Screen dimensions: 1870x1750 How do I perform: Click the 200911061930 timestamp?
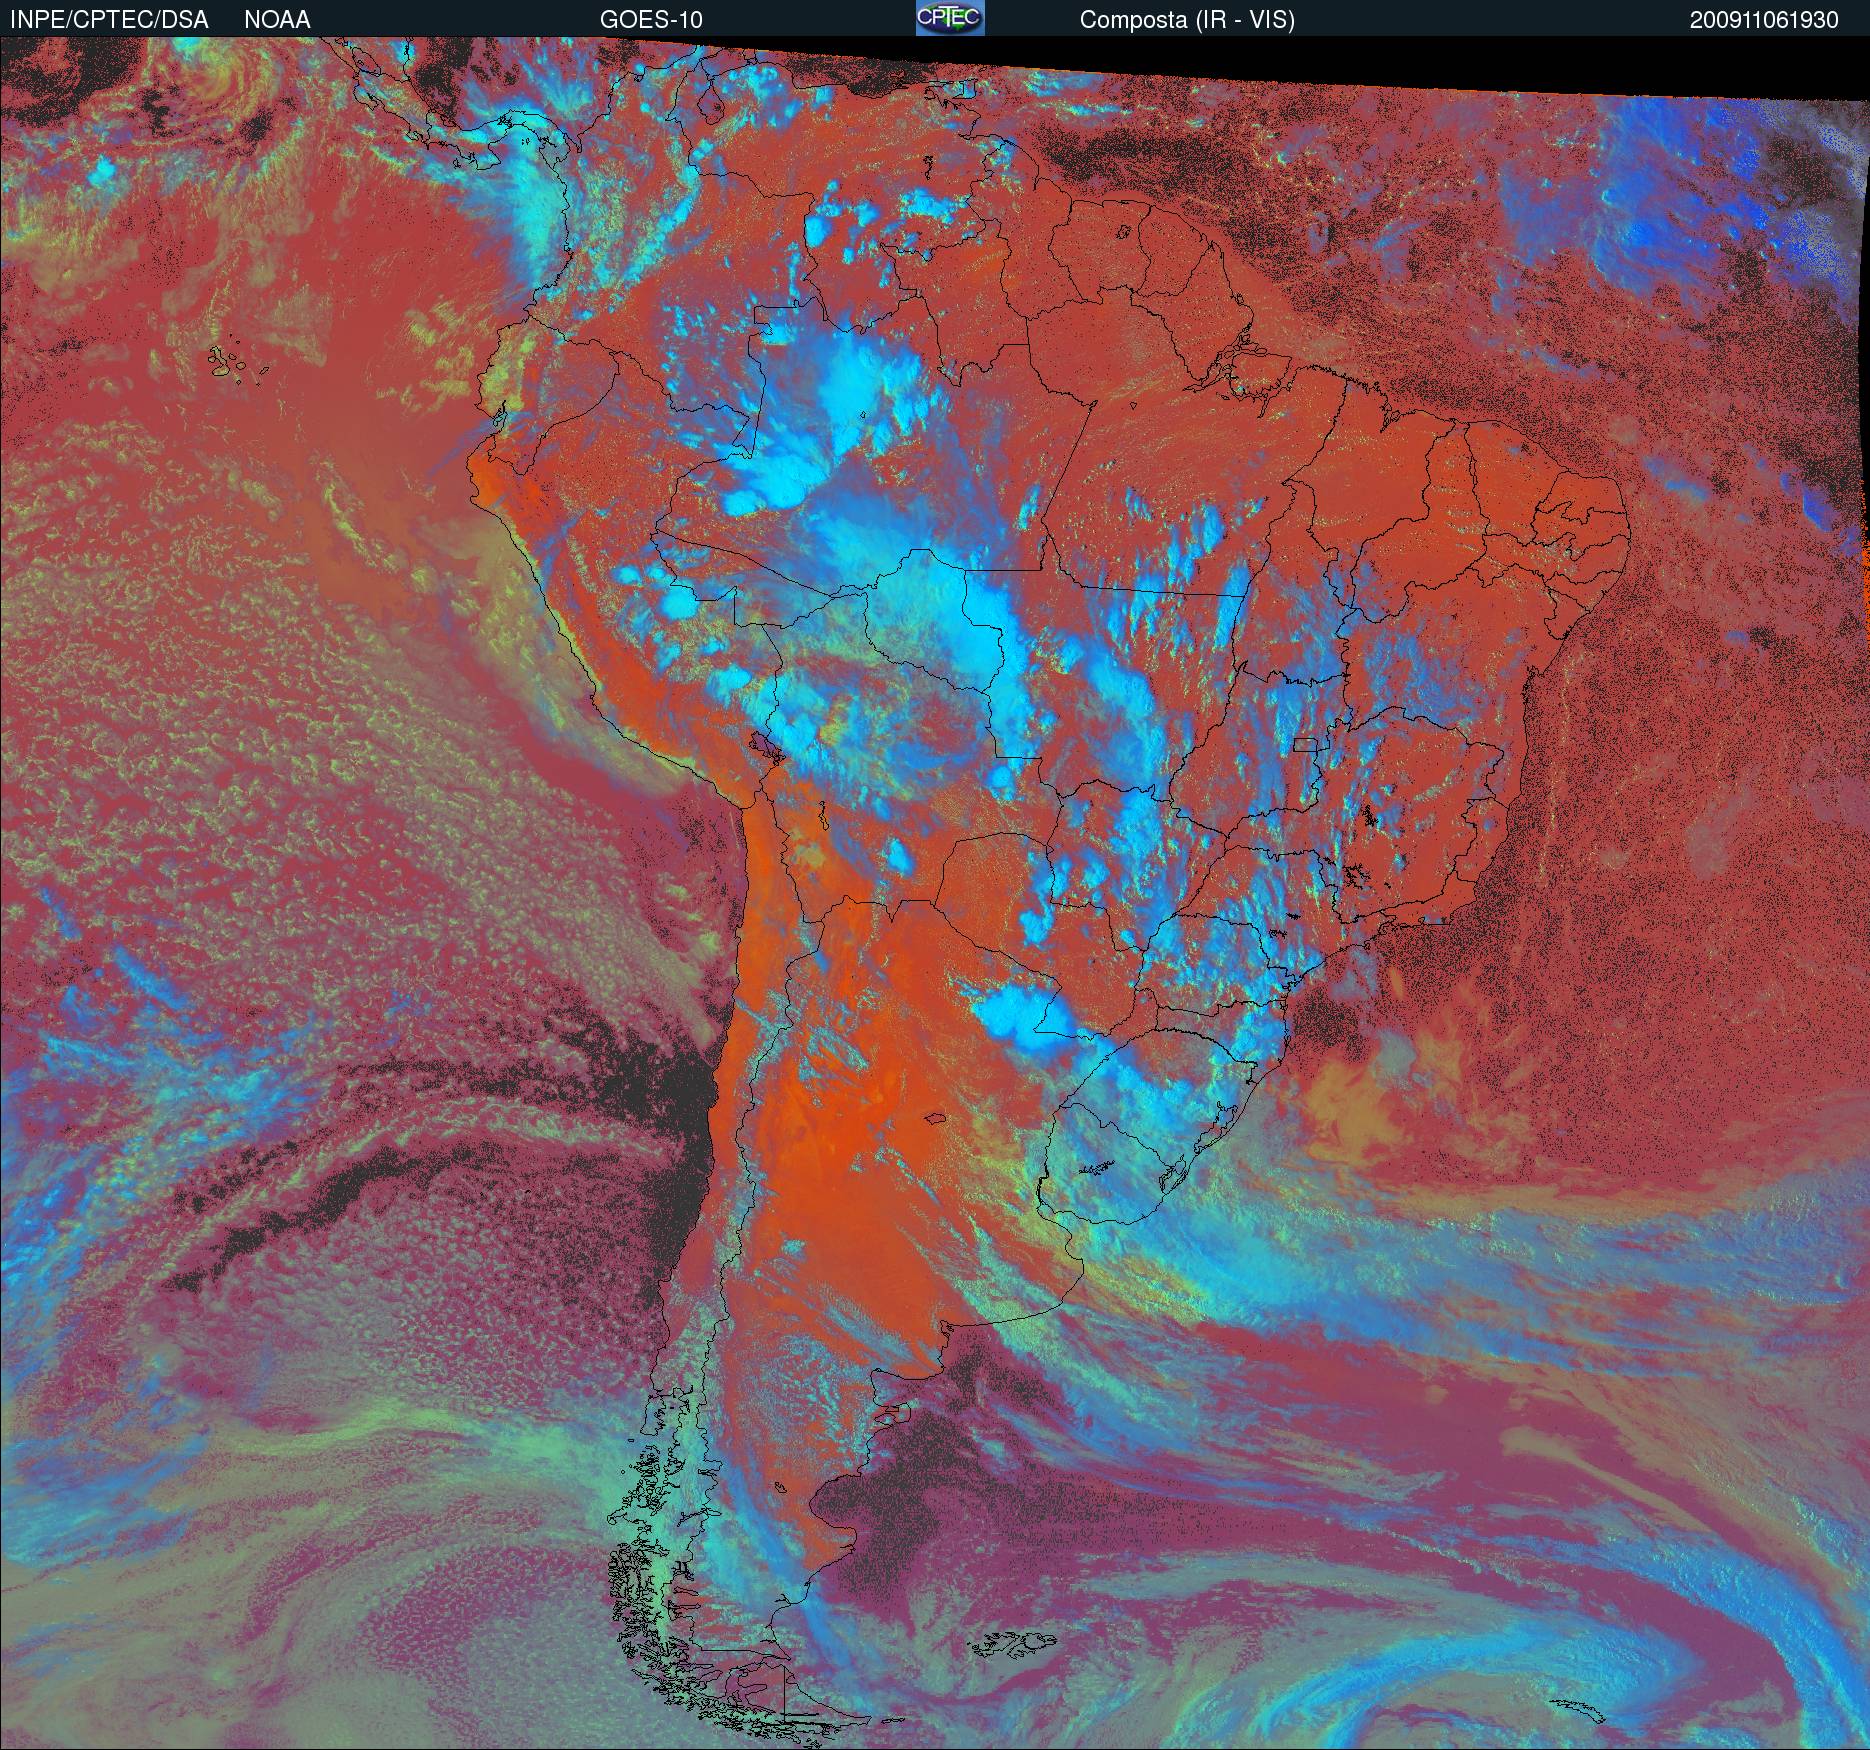(x=1764, y=20)
